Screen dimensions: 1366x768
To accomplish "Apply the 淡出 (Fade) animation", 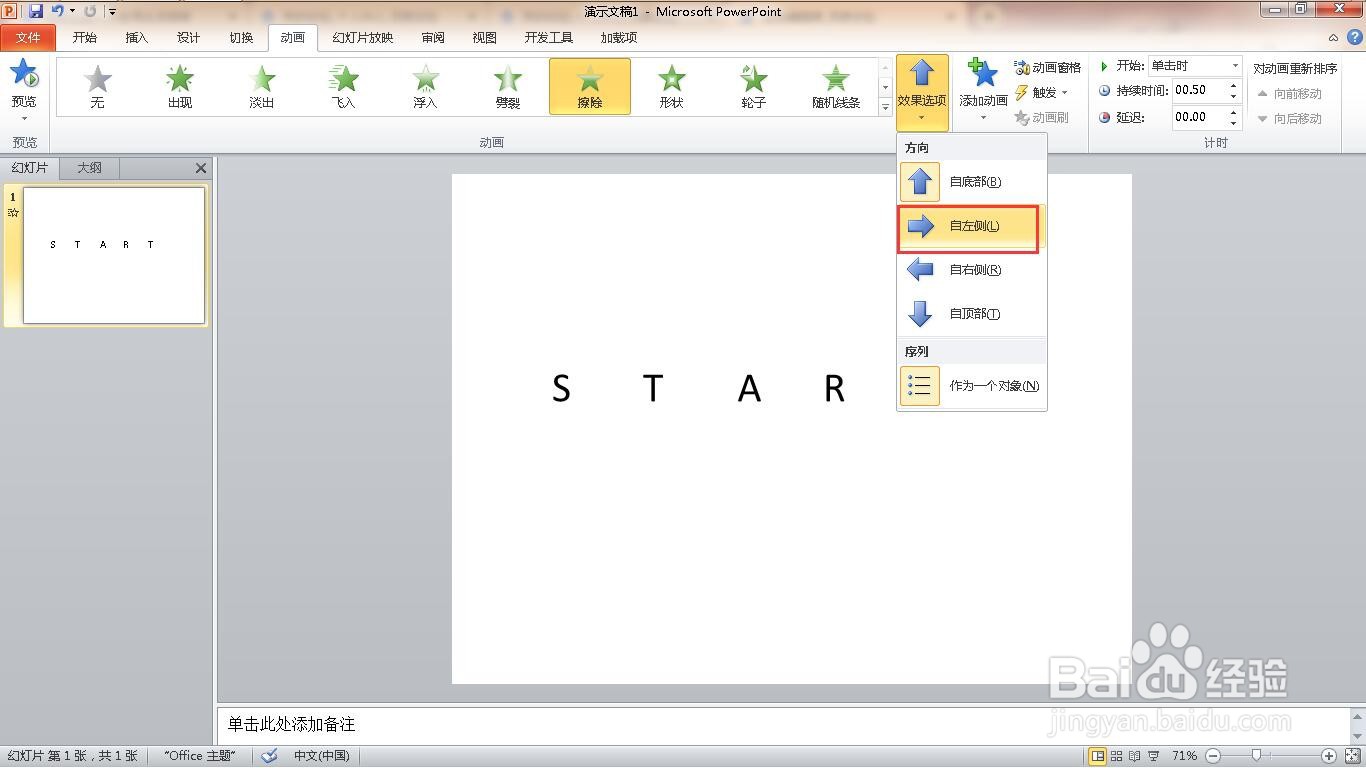I will point(261,86).
